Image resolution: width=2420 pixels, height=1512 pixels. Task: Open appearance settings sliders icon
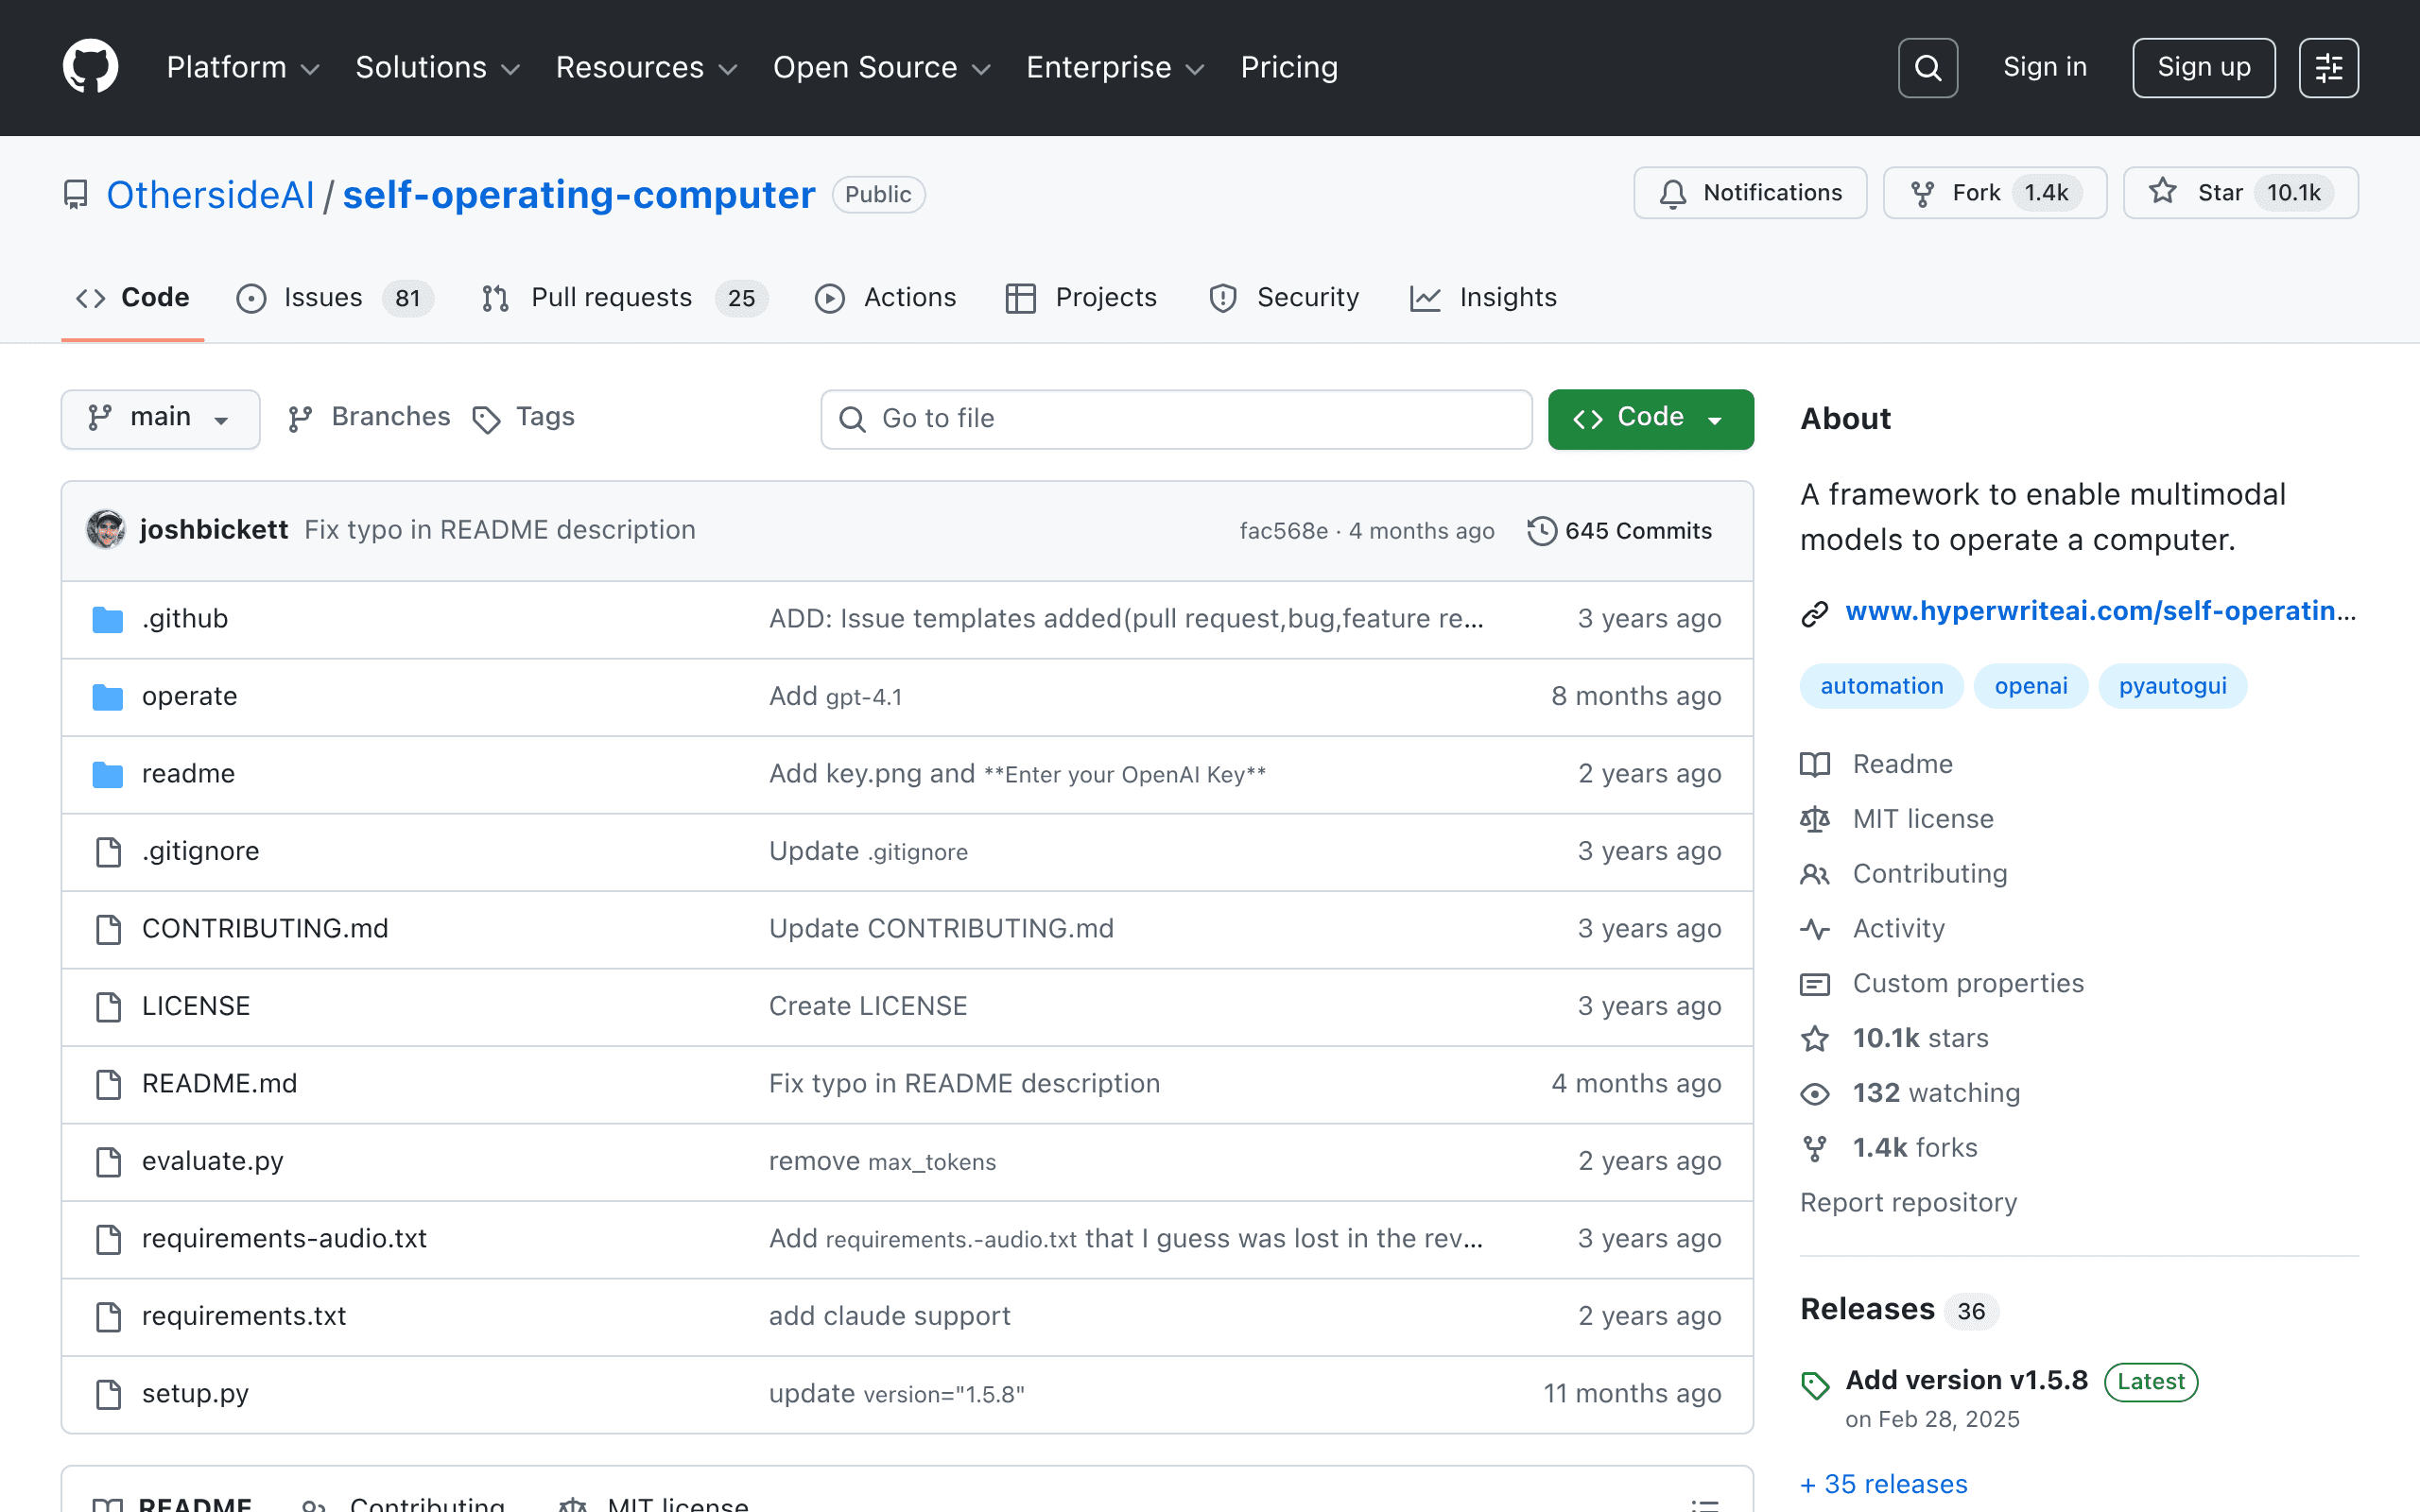point(2328,68)
